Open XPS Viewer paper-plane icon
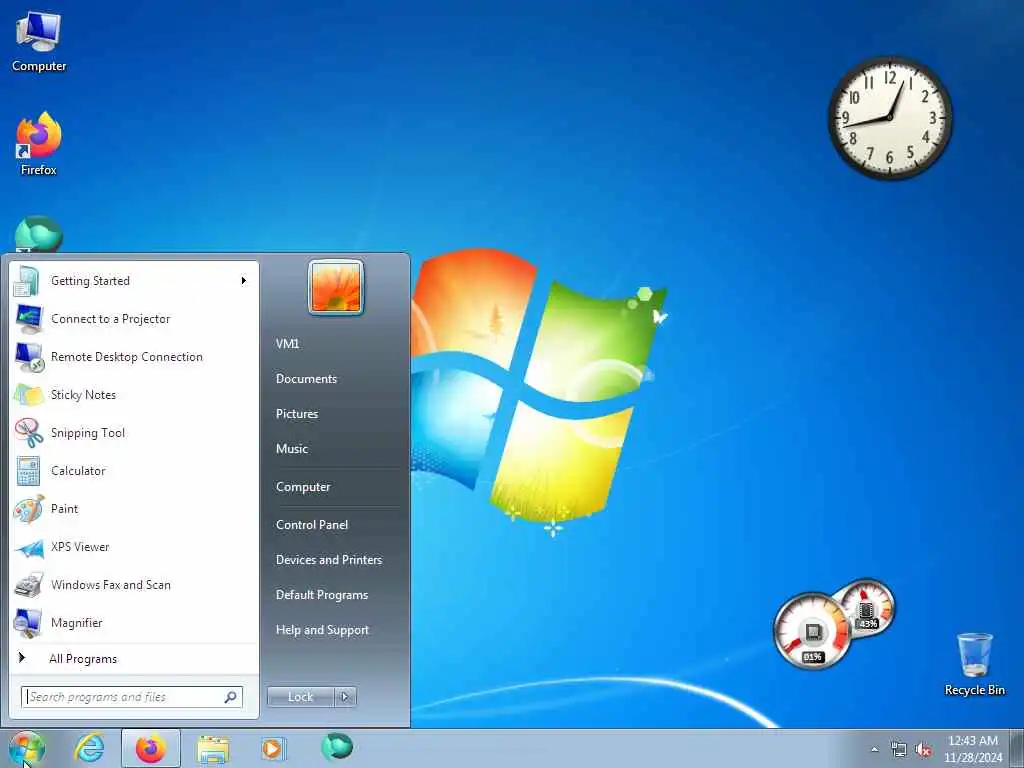The height and width of the screenshot is (768, 1024). 29,547
